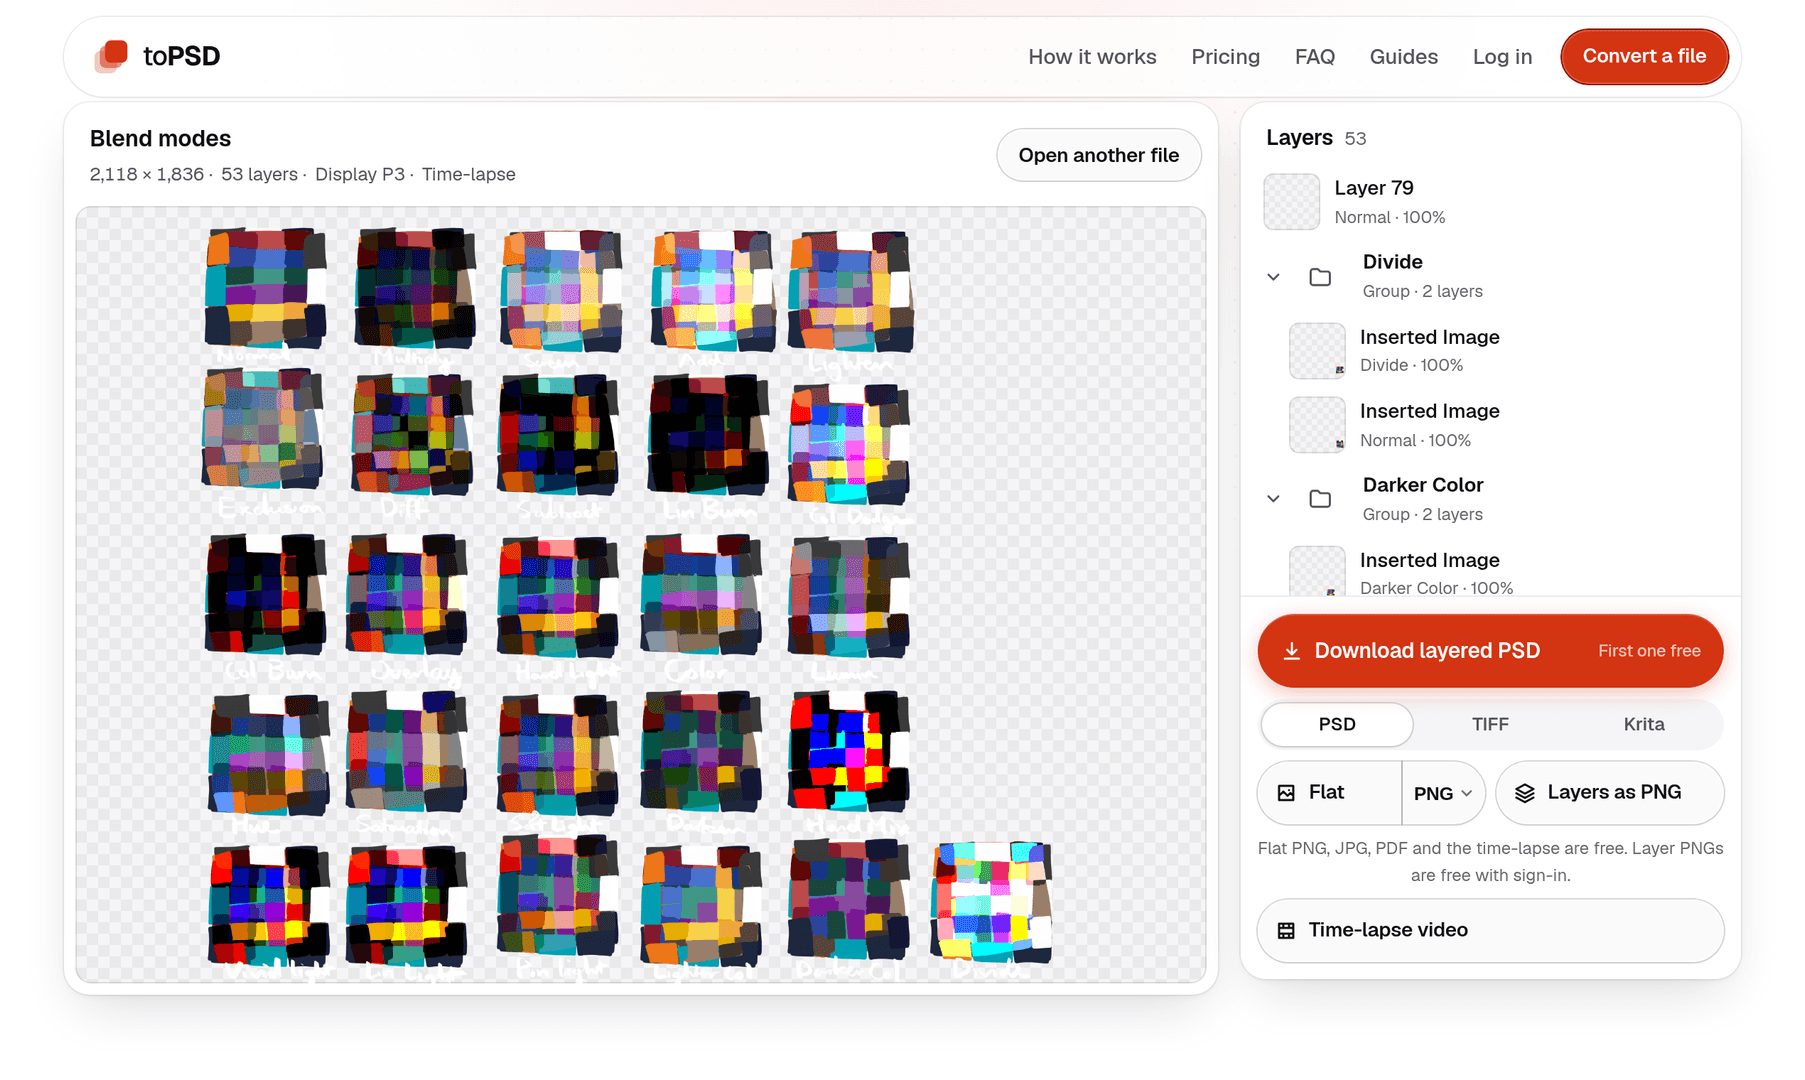Click the 'Divide · 100%' layer text
The height and width of the screenshot is (1080, 1805).
click(x=1411, y=365)
